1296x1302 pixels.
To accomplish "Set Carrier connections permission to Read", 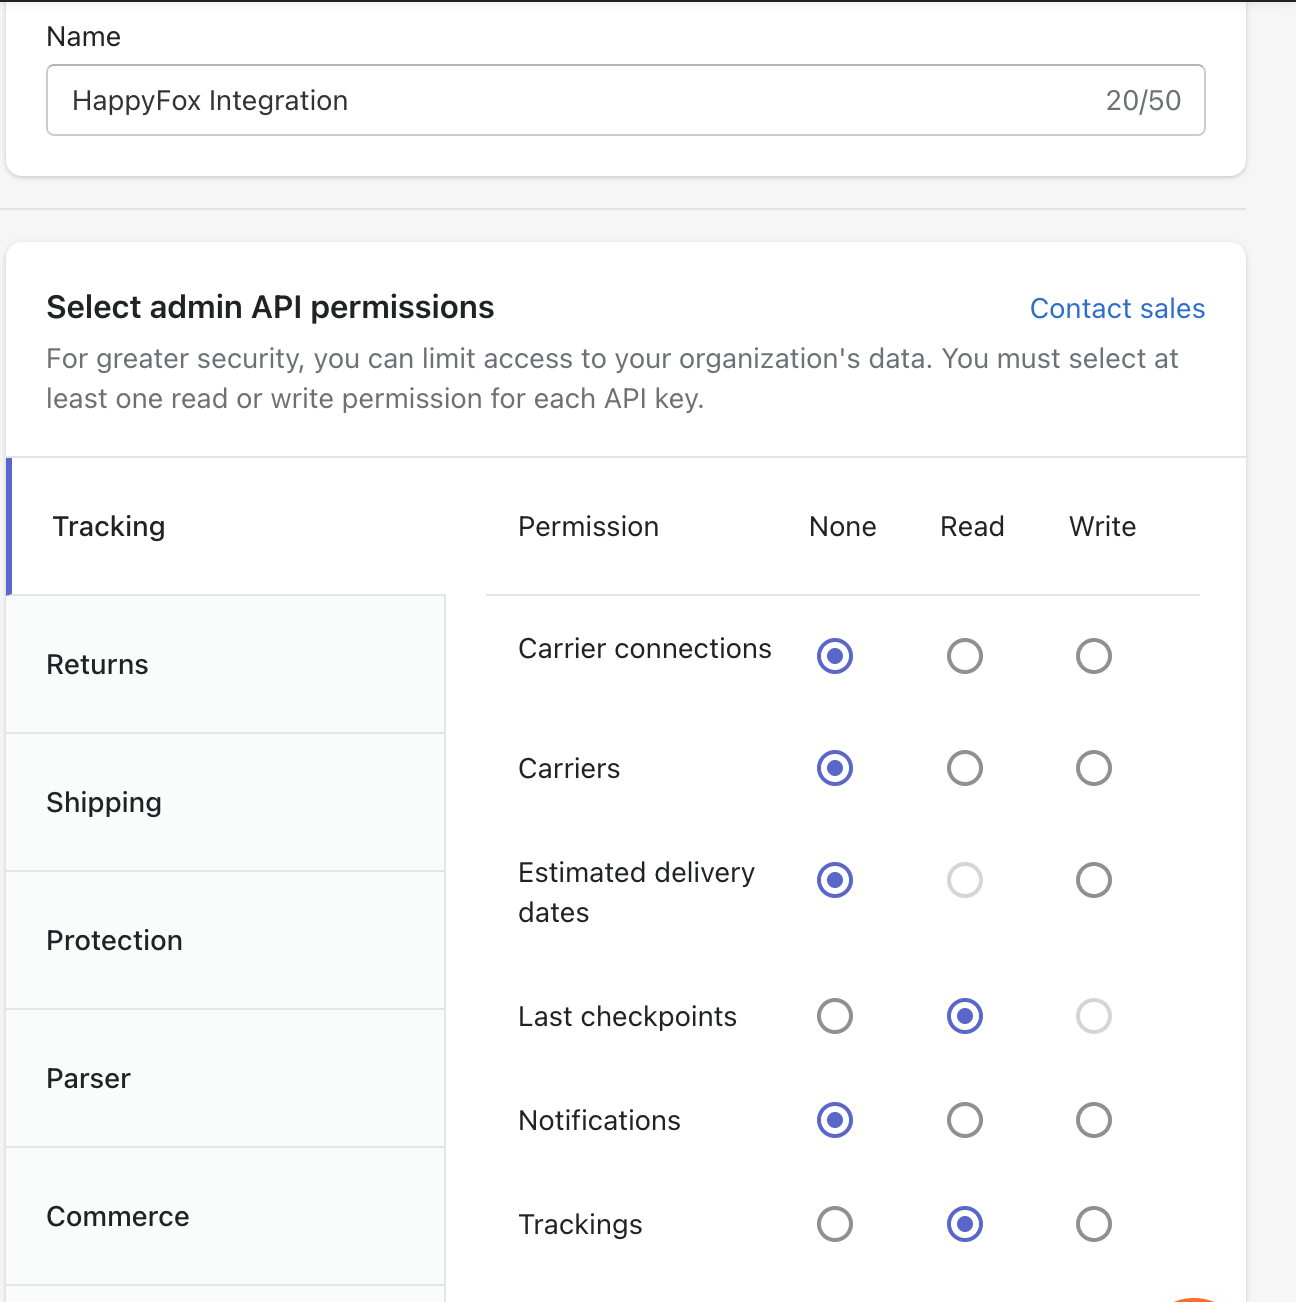I will tap(964, 657).
